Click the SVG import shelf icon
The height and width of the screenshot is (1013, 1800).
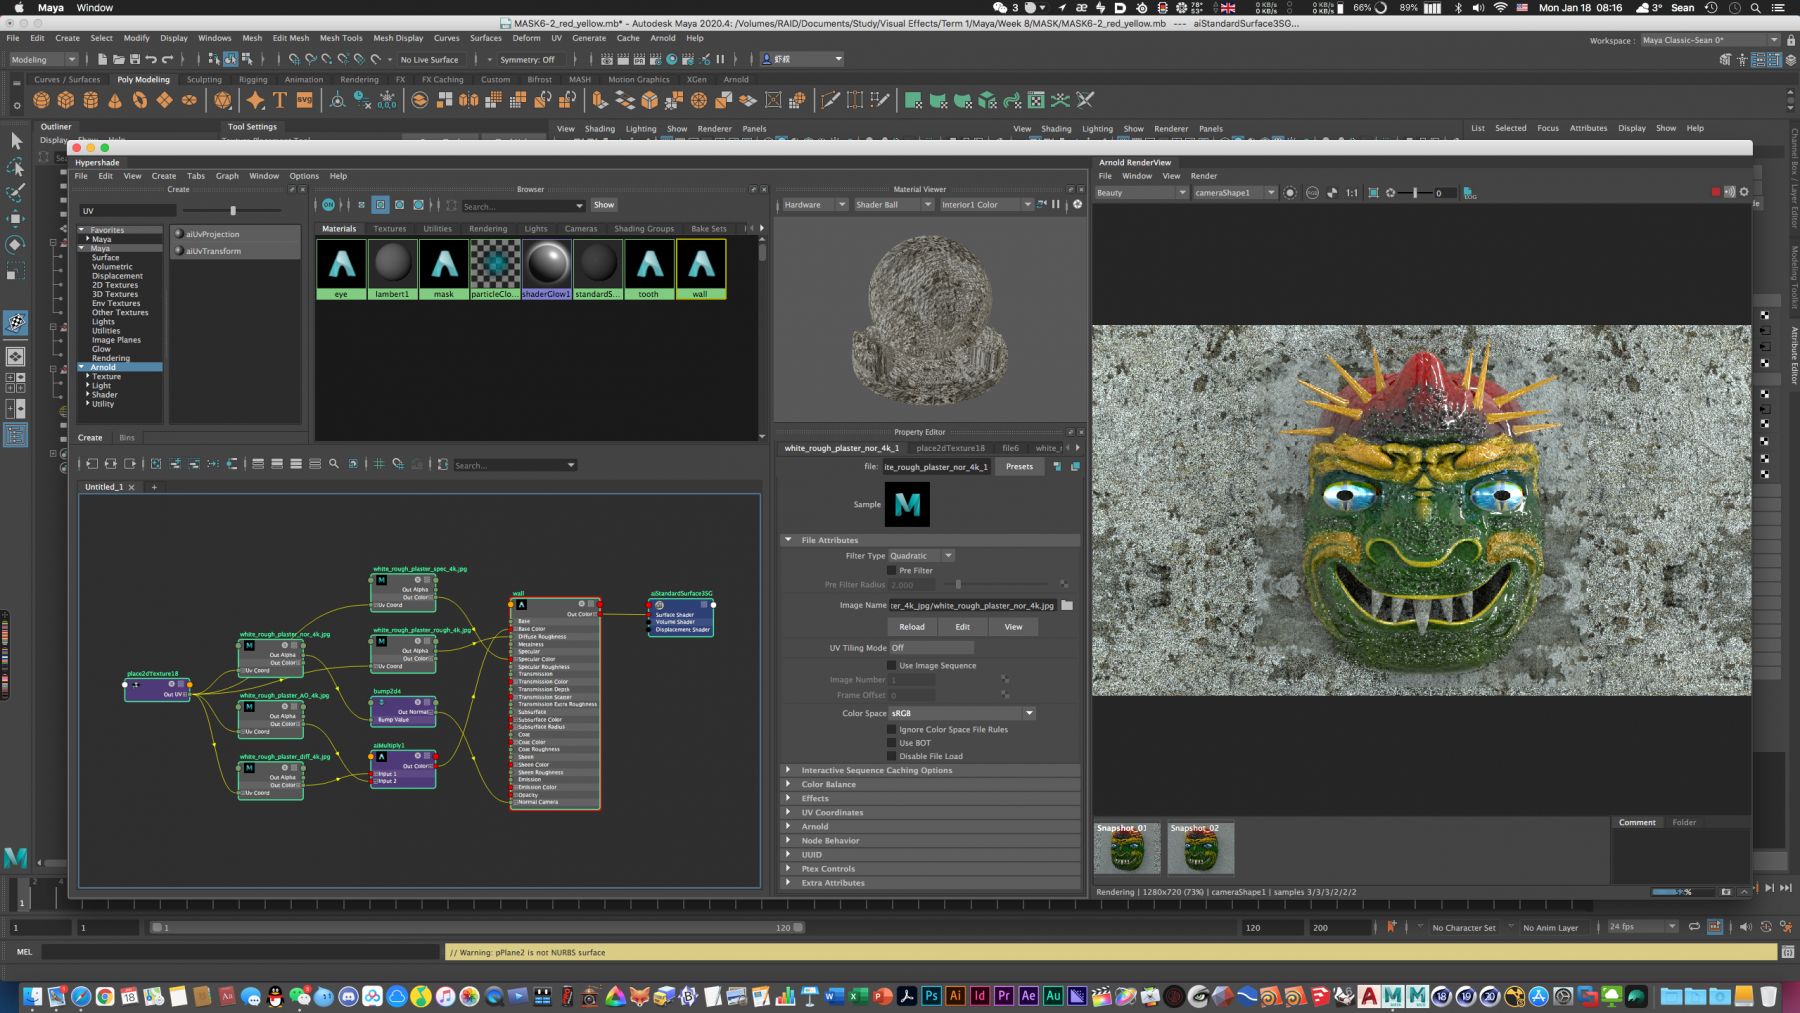(x=304, y=100)
